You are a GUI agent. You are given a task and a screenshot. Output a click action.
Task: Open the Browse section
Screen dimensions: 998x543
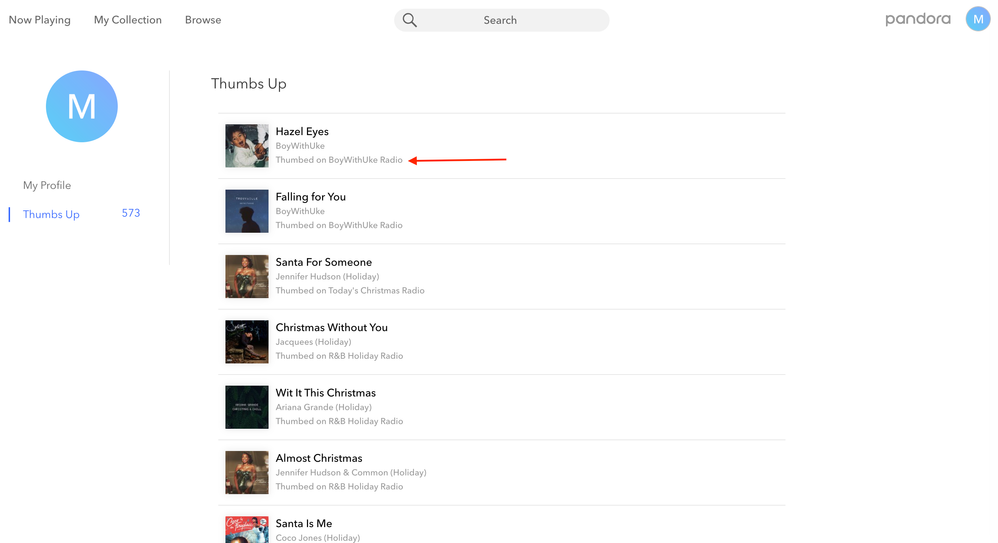tap(203, 20)
